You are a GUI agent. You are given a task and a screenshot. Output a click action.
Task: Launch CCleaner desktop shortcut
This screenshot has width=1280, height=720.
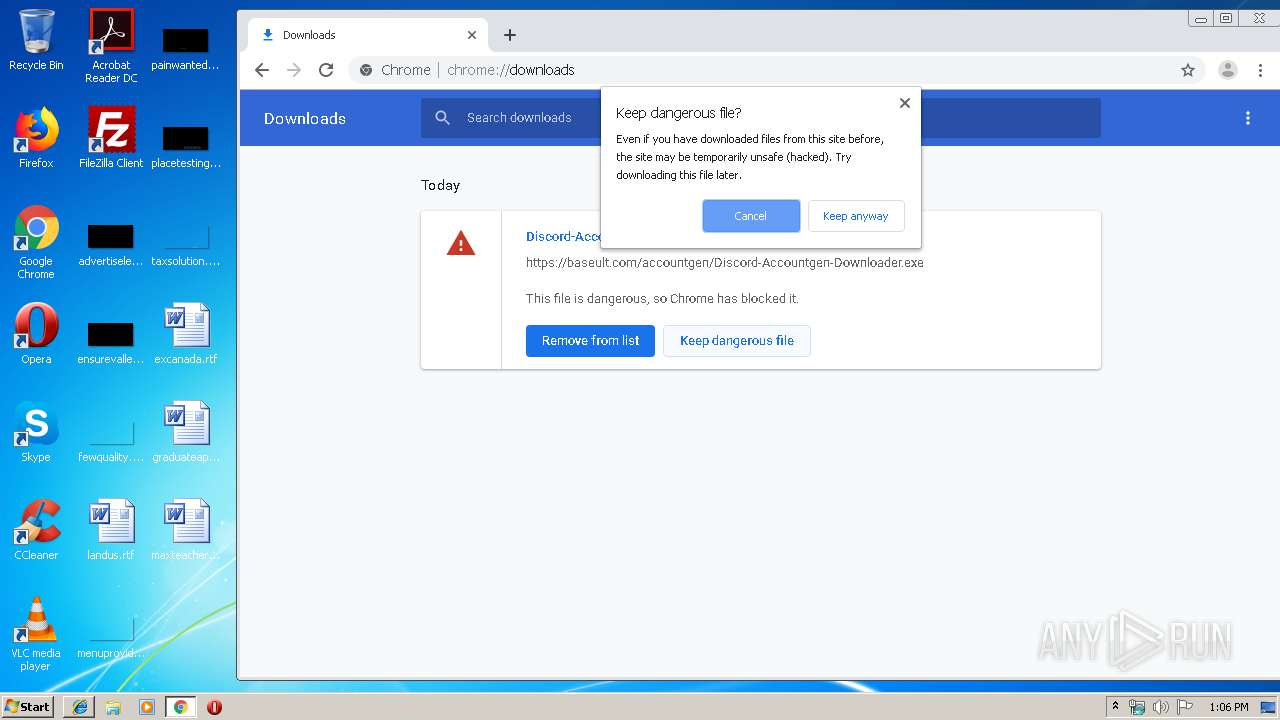[36, 530]
